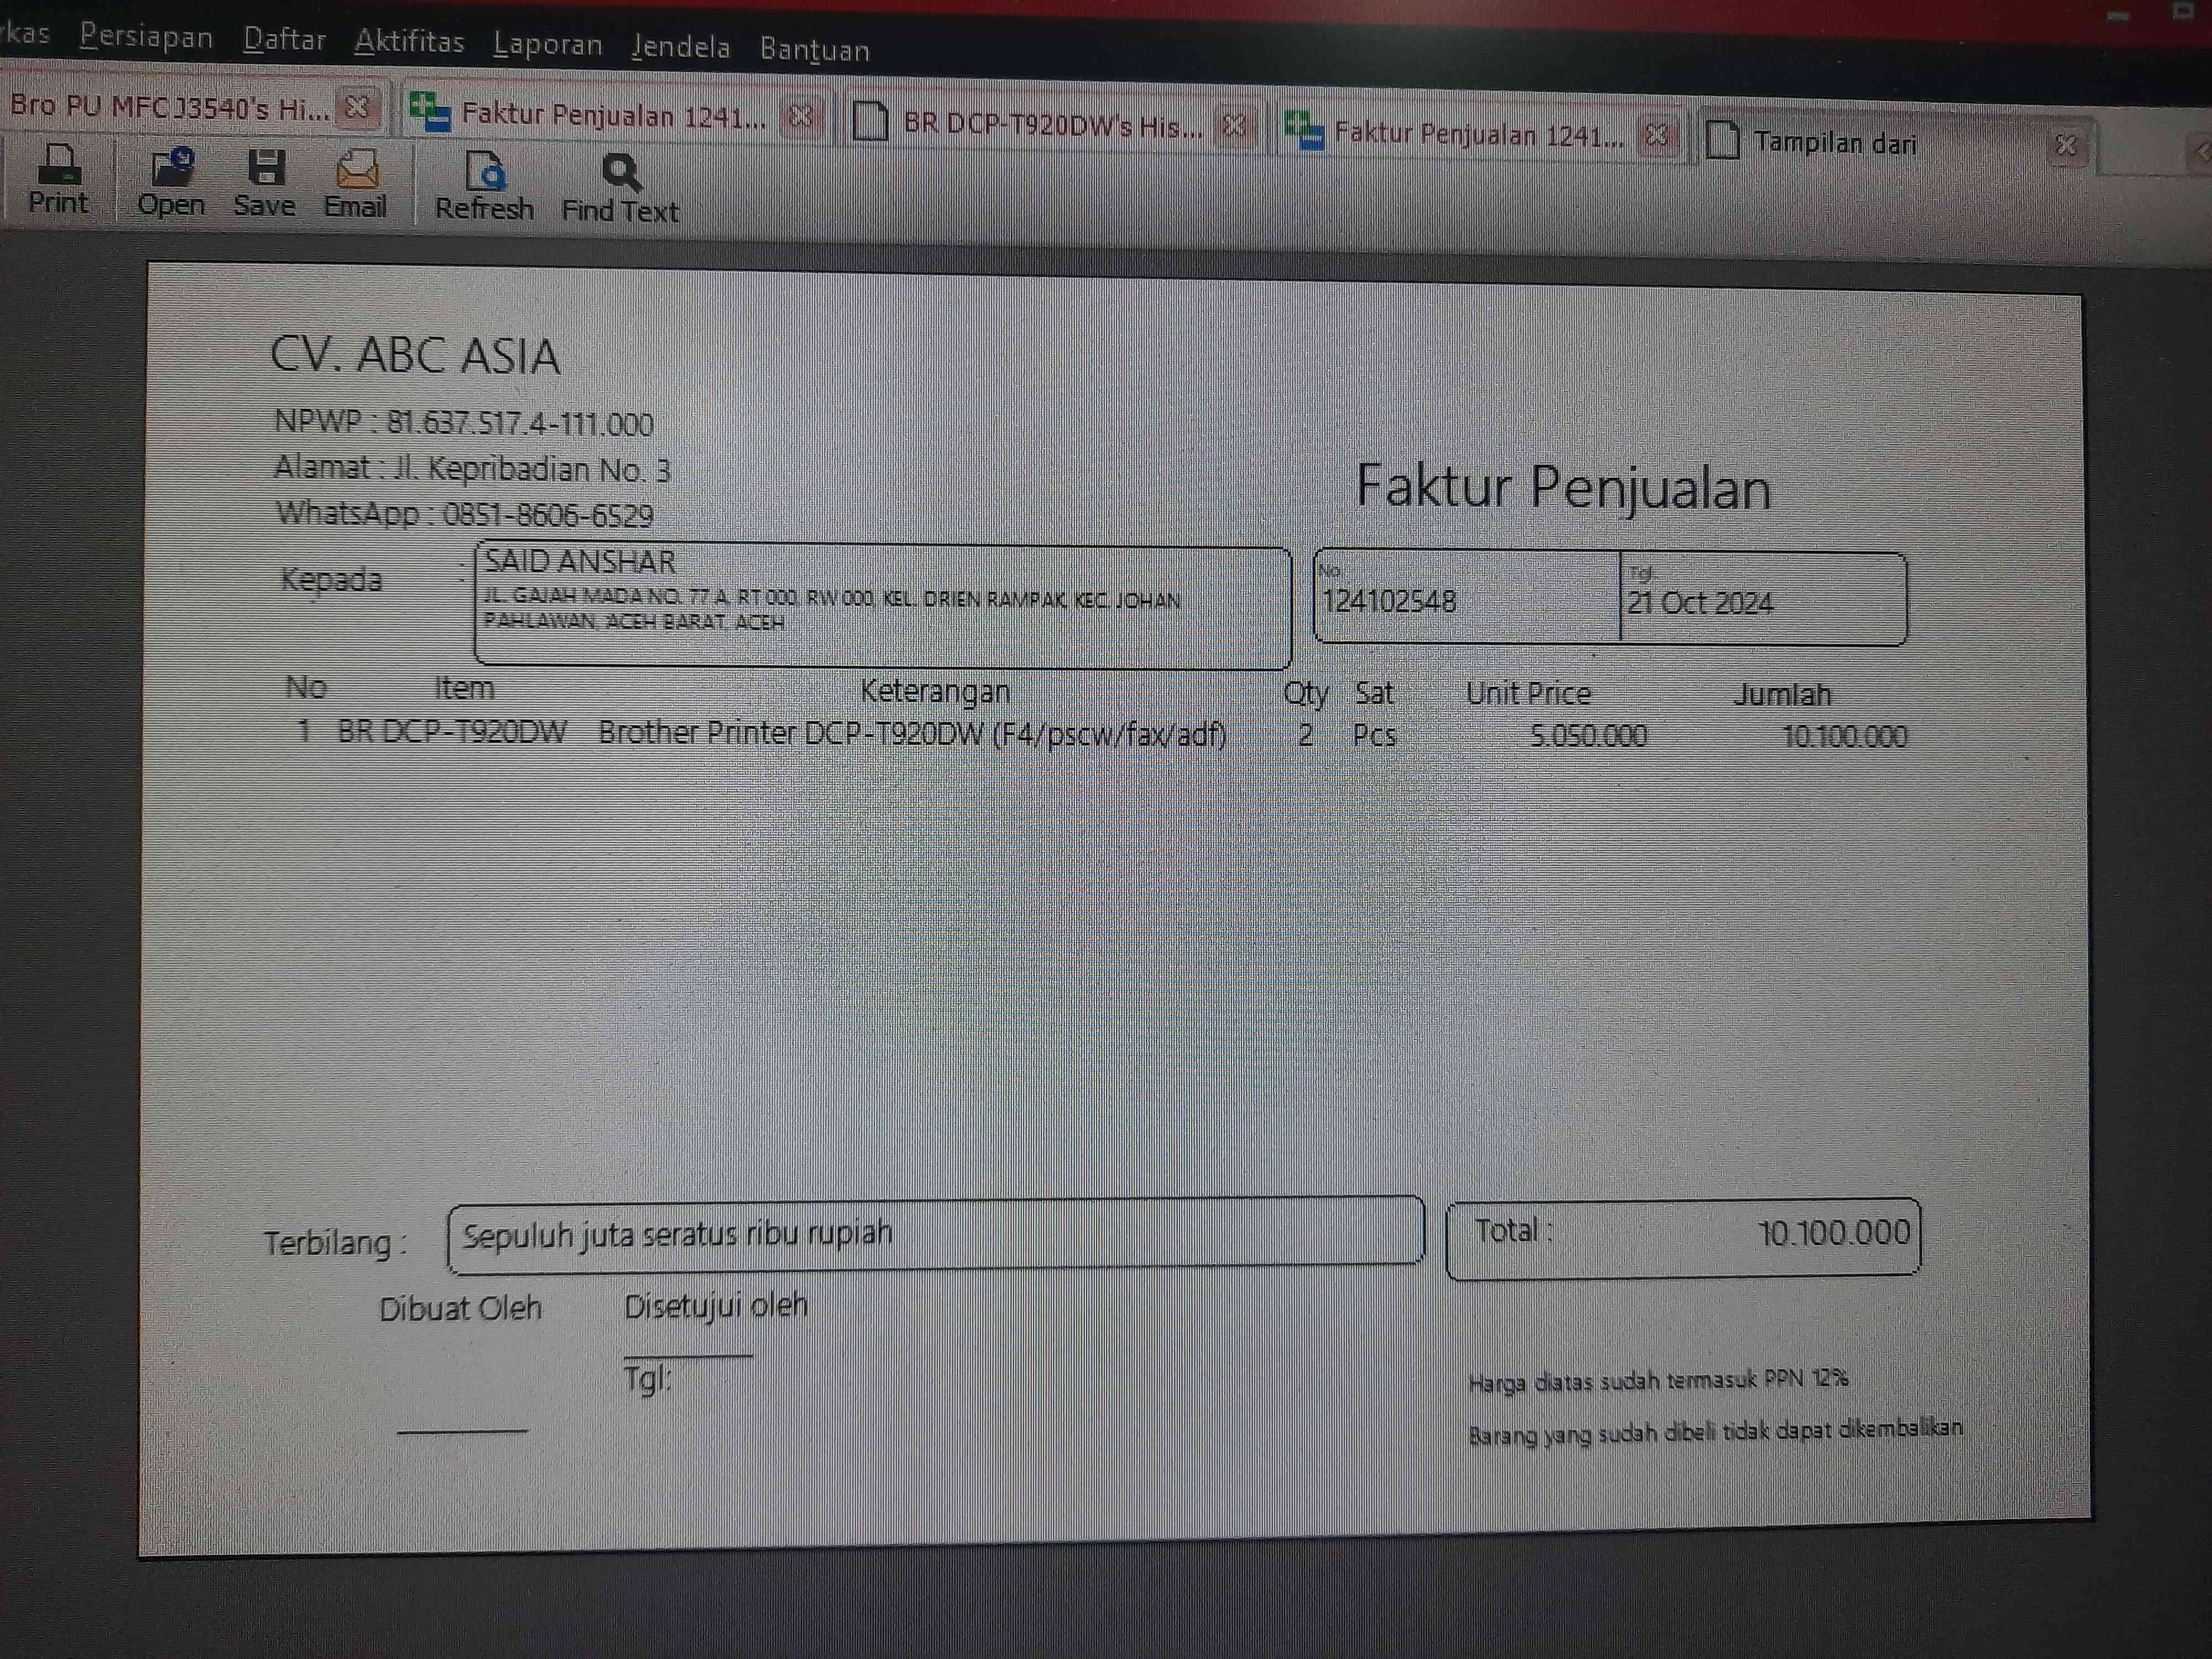Open the Laporan menu

pos(547,45)
